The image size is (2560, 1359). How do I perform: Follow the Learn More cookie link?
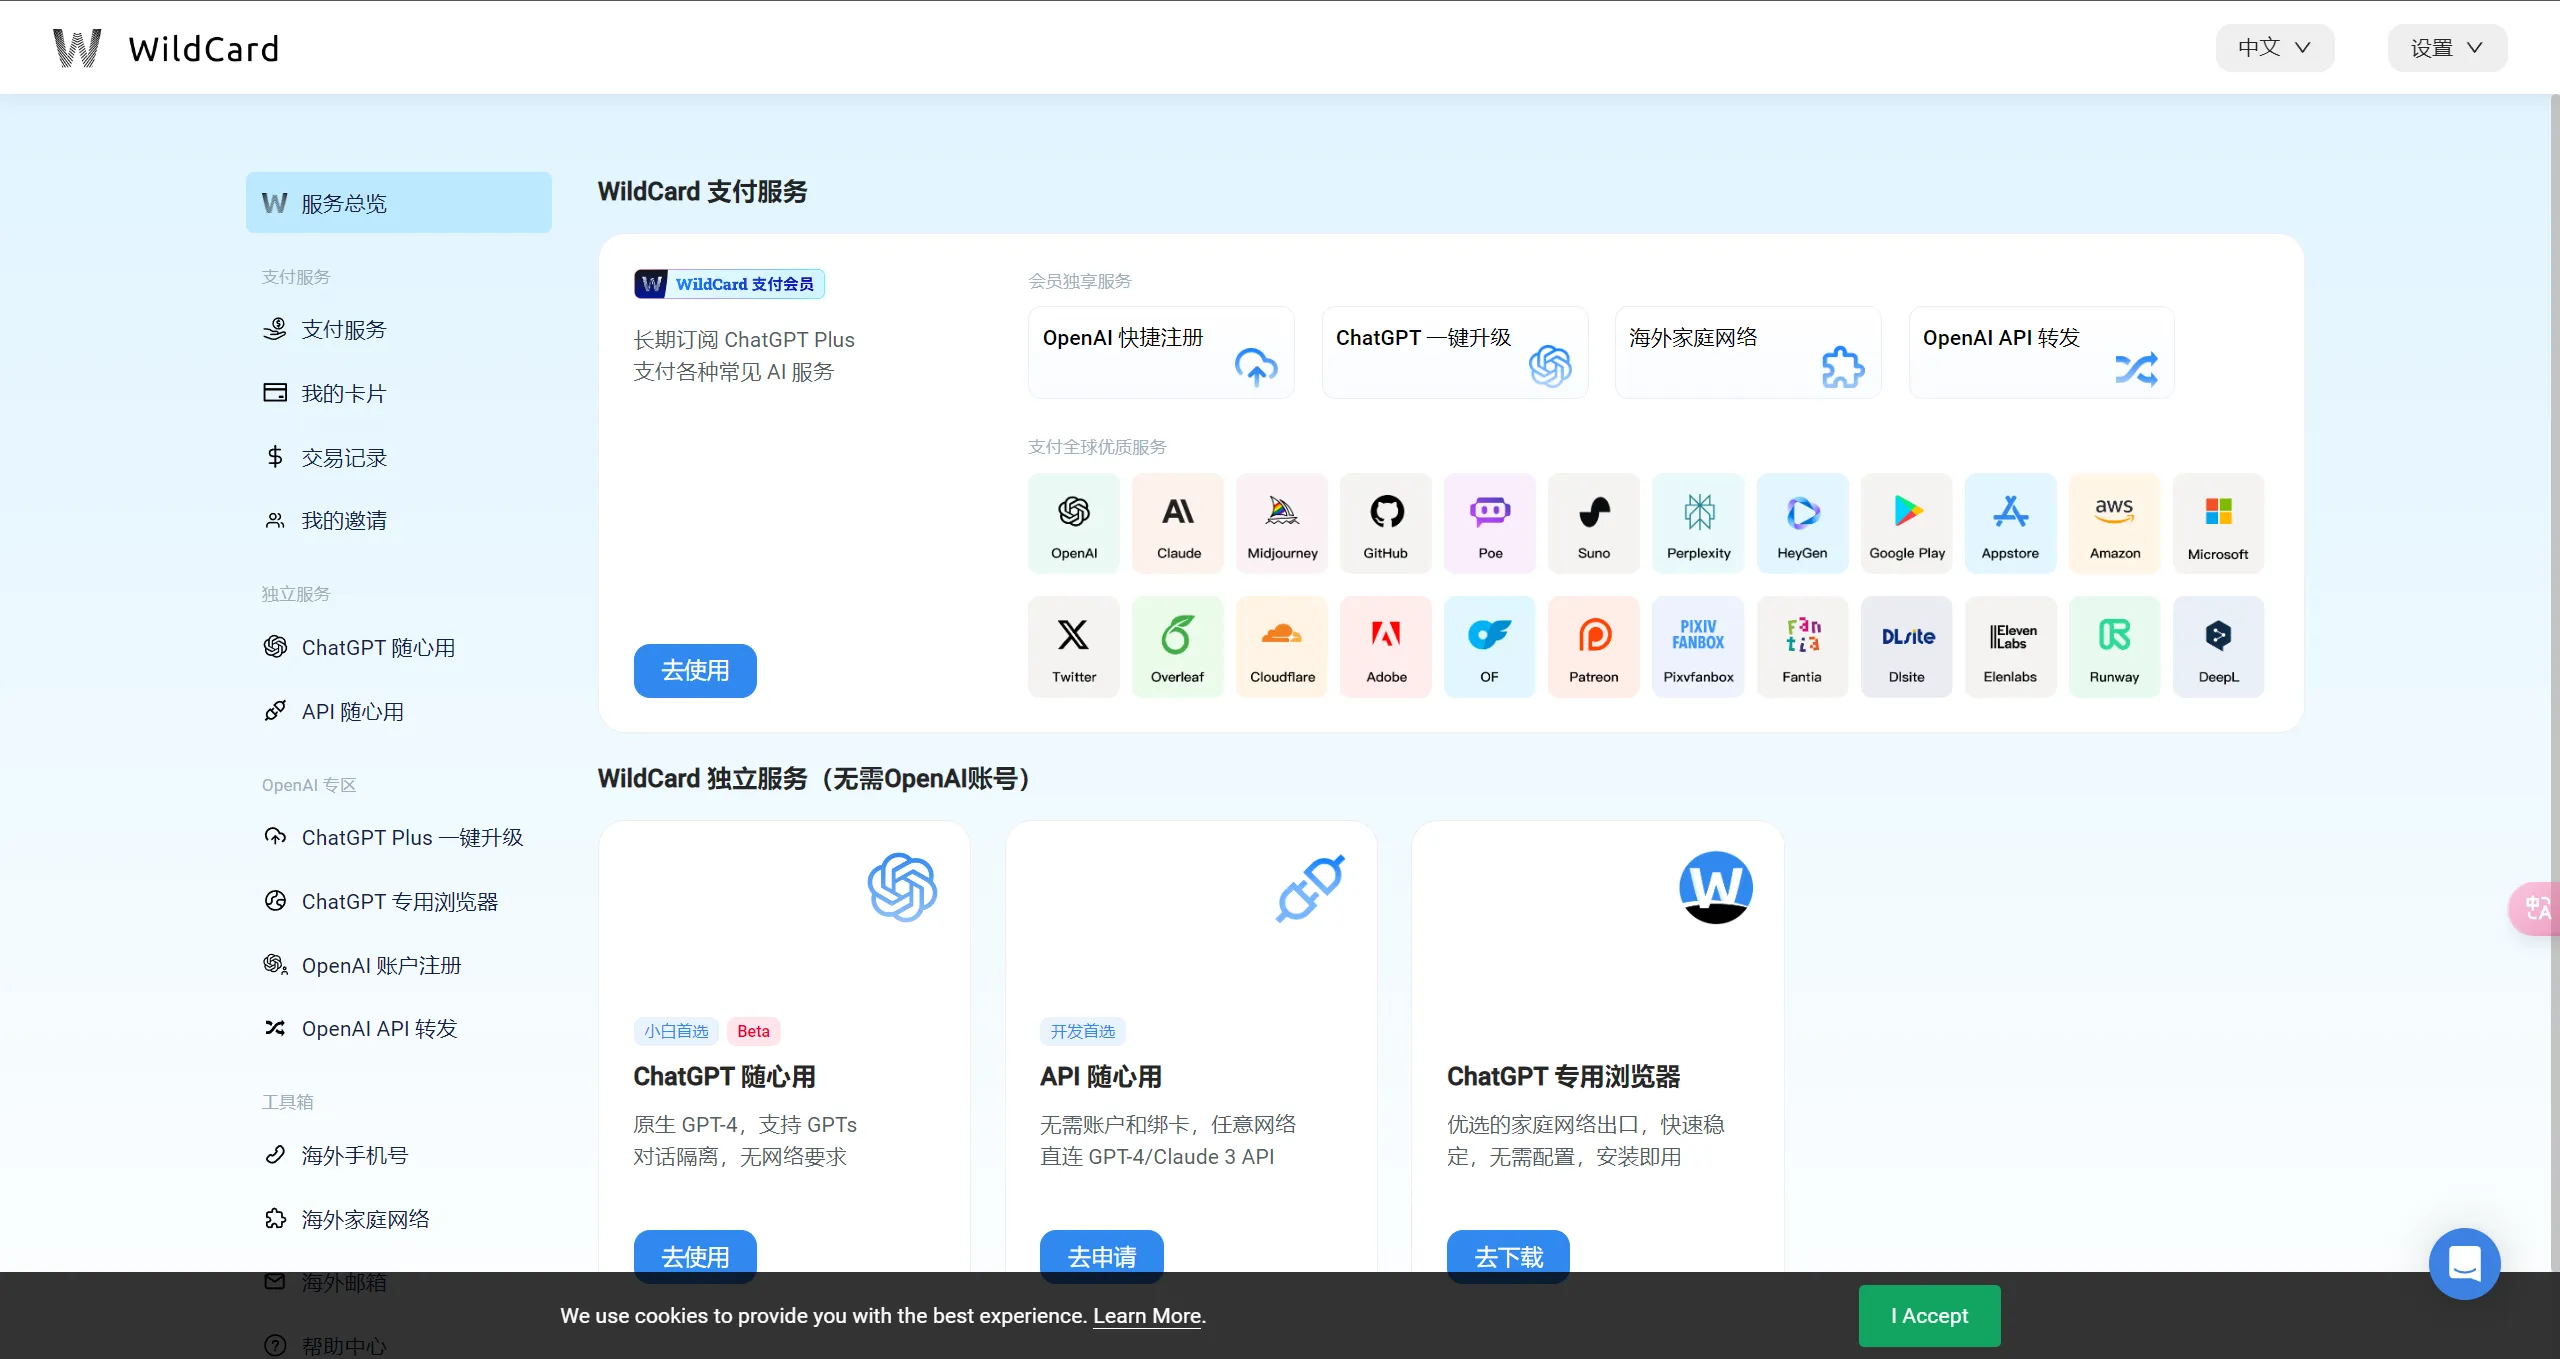[x=1147, y=1316]
